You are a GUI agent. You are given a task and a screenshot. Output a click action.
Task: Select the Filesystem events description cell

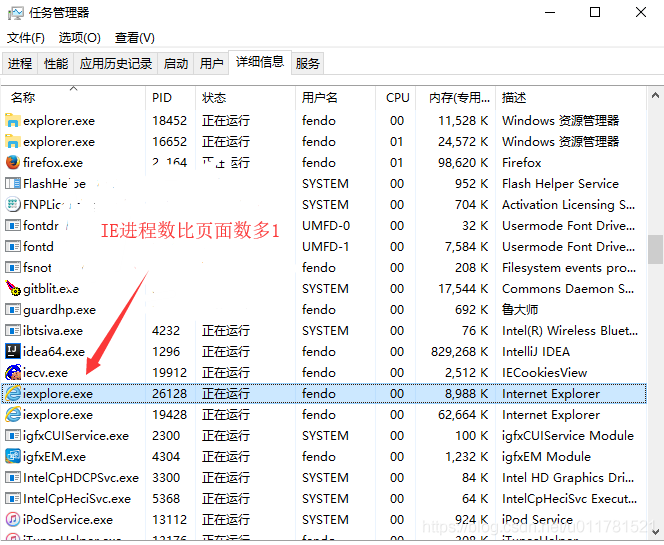pos(569,268)
